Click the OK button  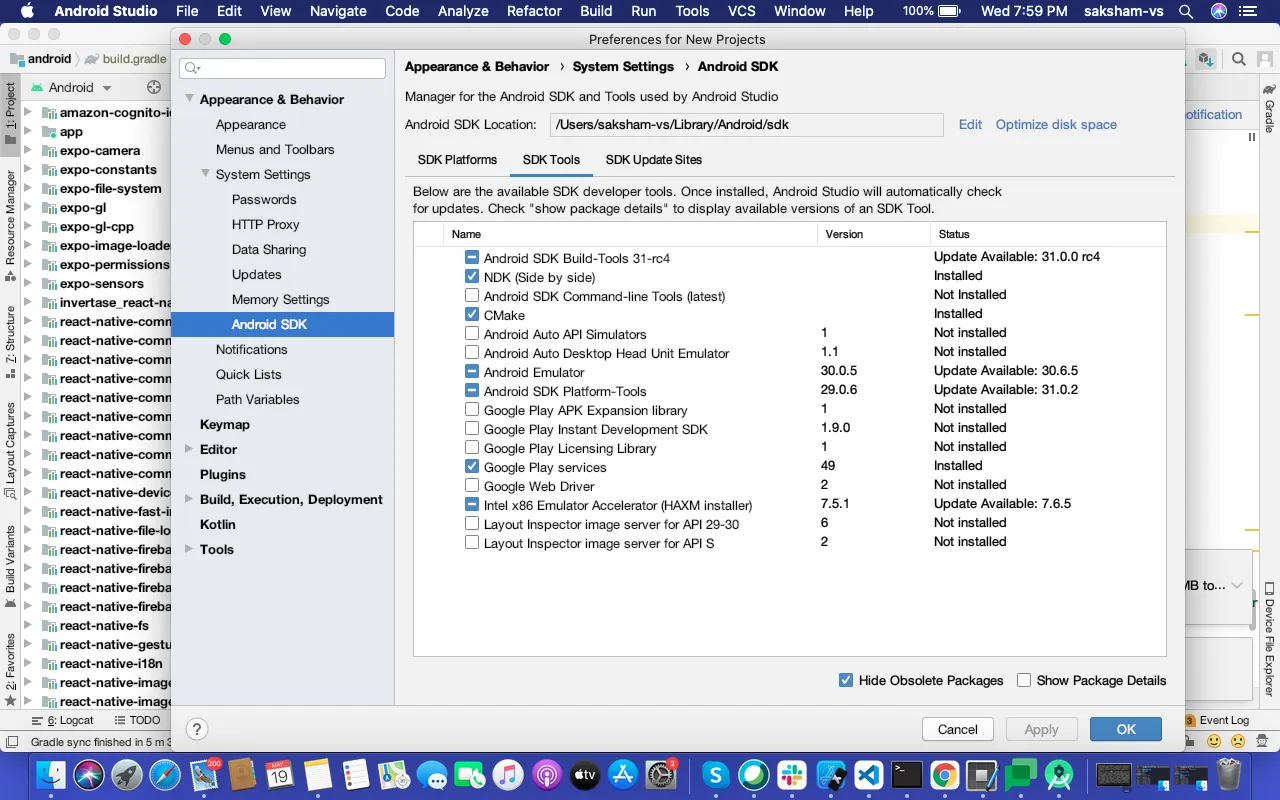point(1126,729)
